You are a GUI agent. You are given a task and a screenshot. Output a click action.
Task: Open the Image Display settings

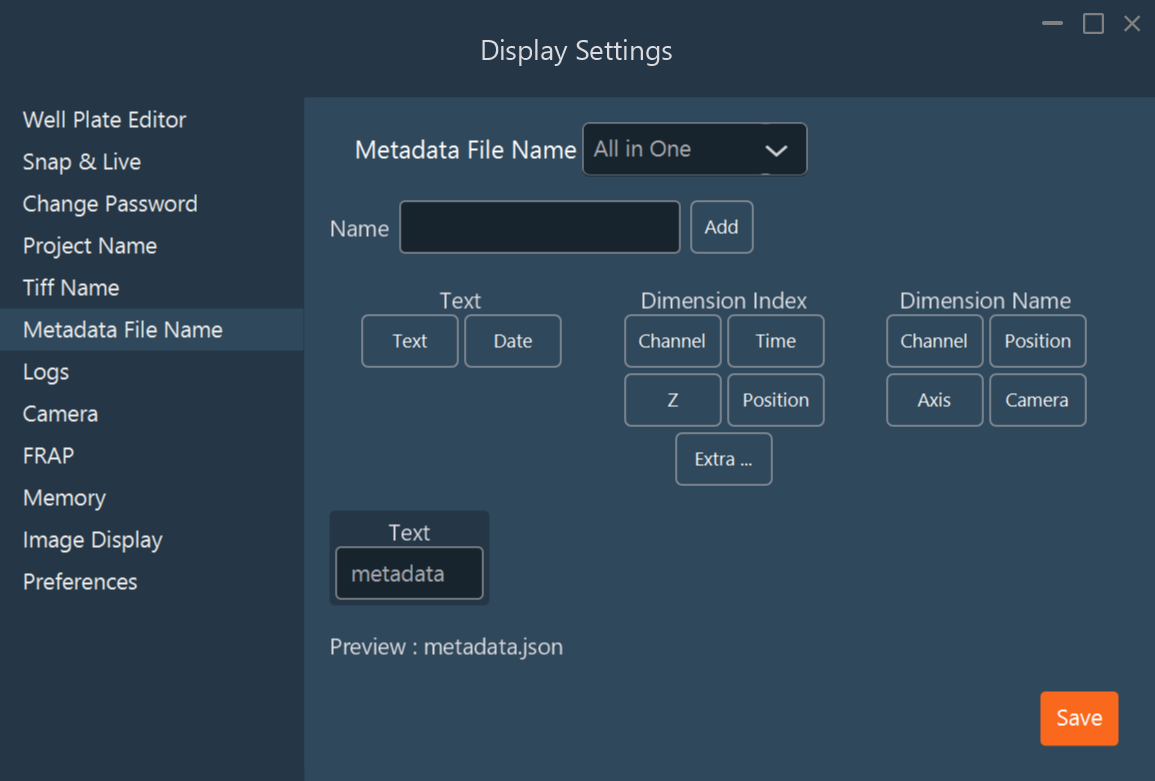[92, 539]
